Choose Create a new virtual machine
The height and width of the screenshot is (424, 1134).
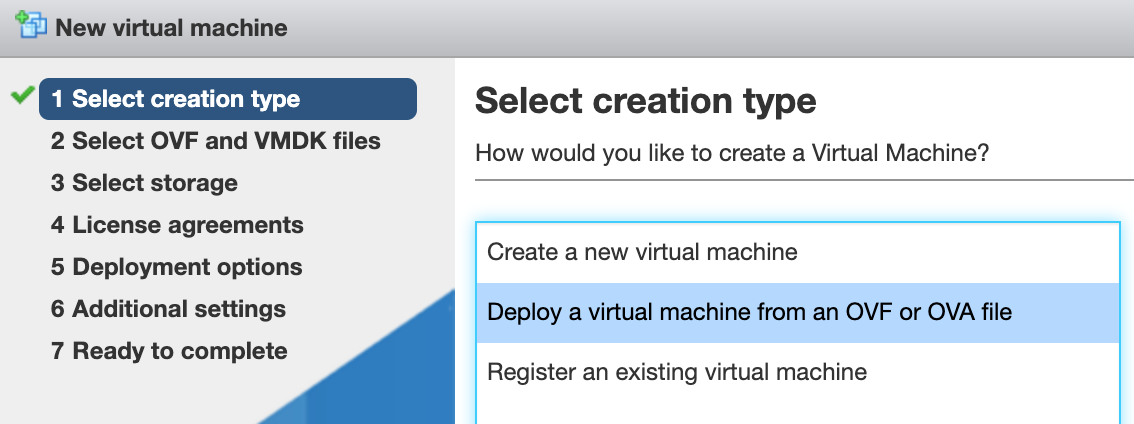click(798, 252)
